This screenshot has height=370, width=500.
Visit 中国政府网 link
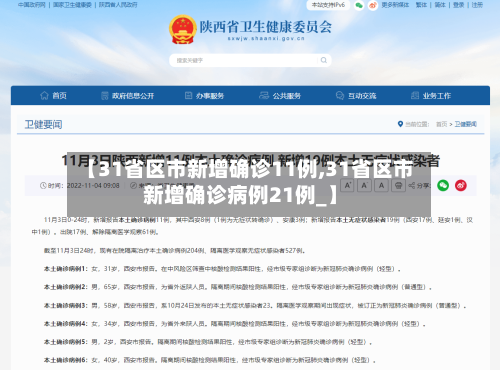point(32,5)
